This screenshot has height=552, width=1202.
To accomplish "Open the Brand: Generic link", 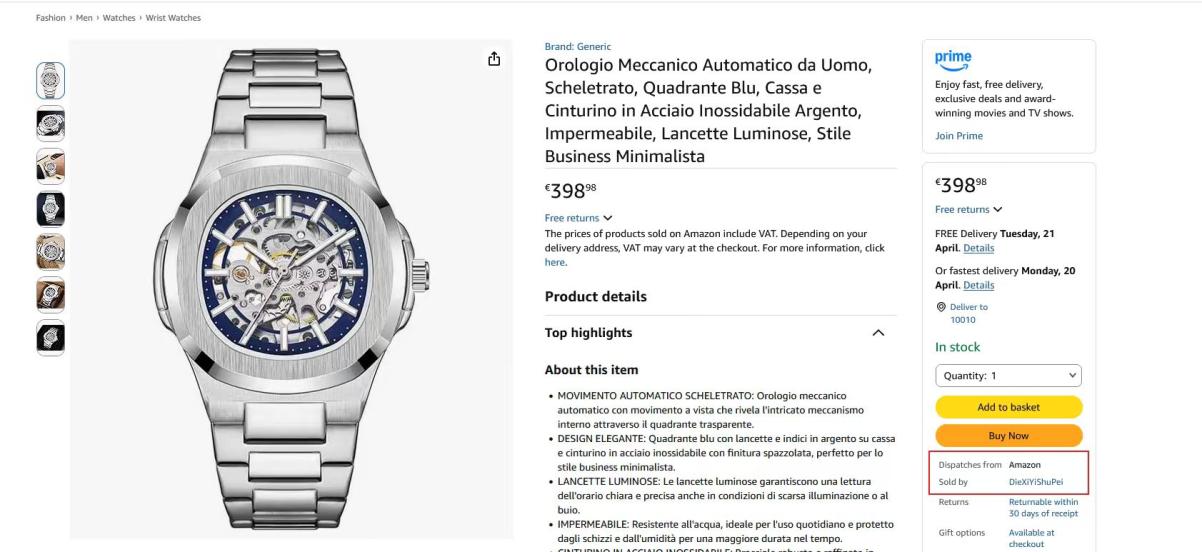I will [x=578, y=46].
